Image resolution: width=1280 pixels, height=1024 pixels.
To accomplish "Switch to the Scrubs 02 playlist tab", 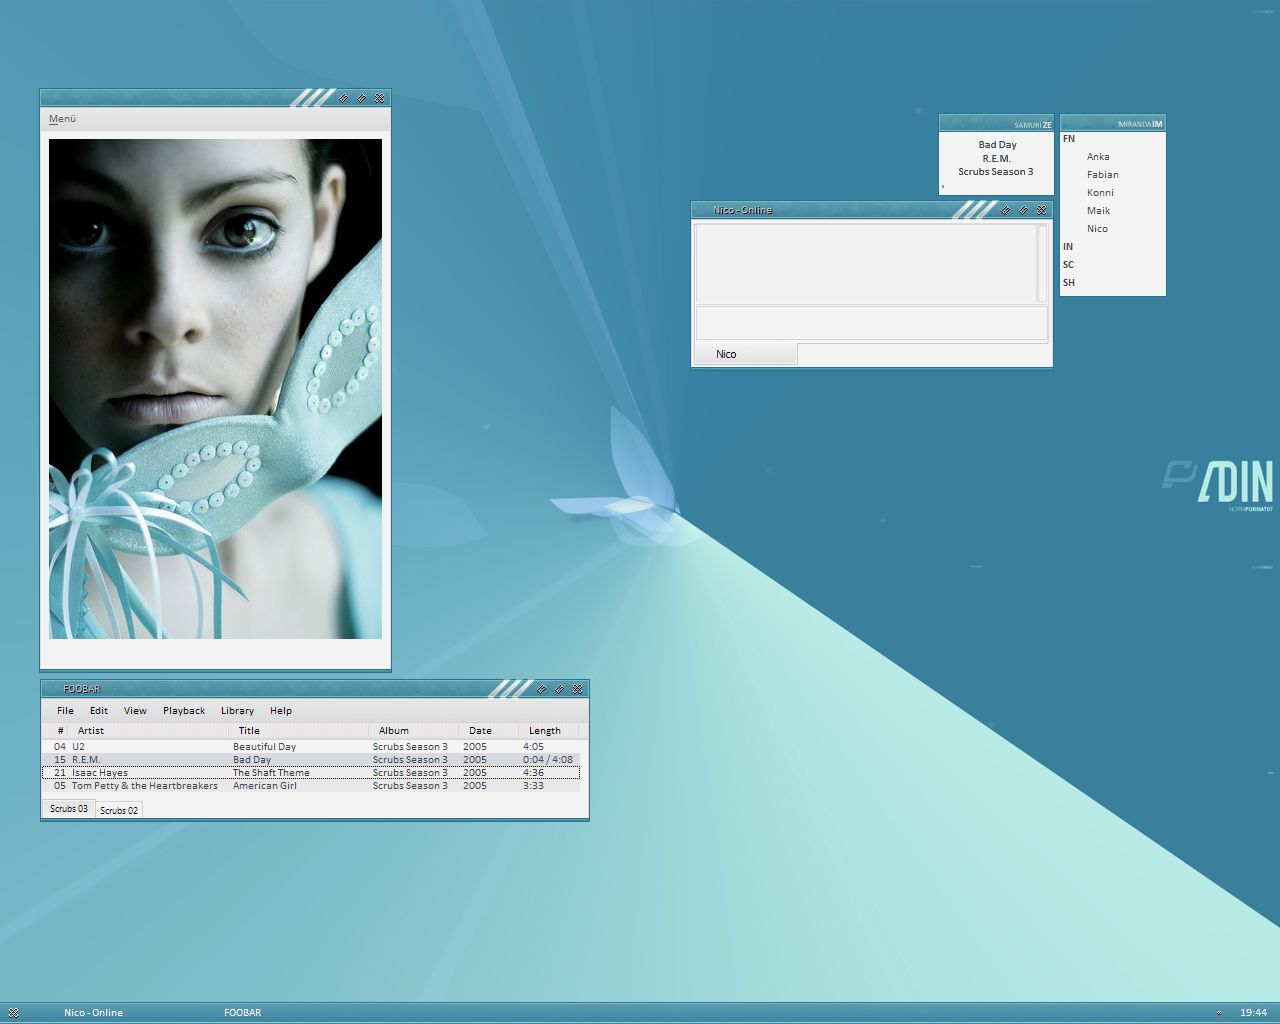I will point(119,810).
